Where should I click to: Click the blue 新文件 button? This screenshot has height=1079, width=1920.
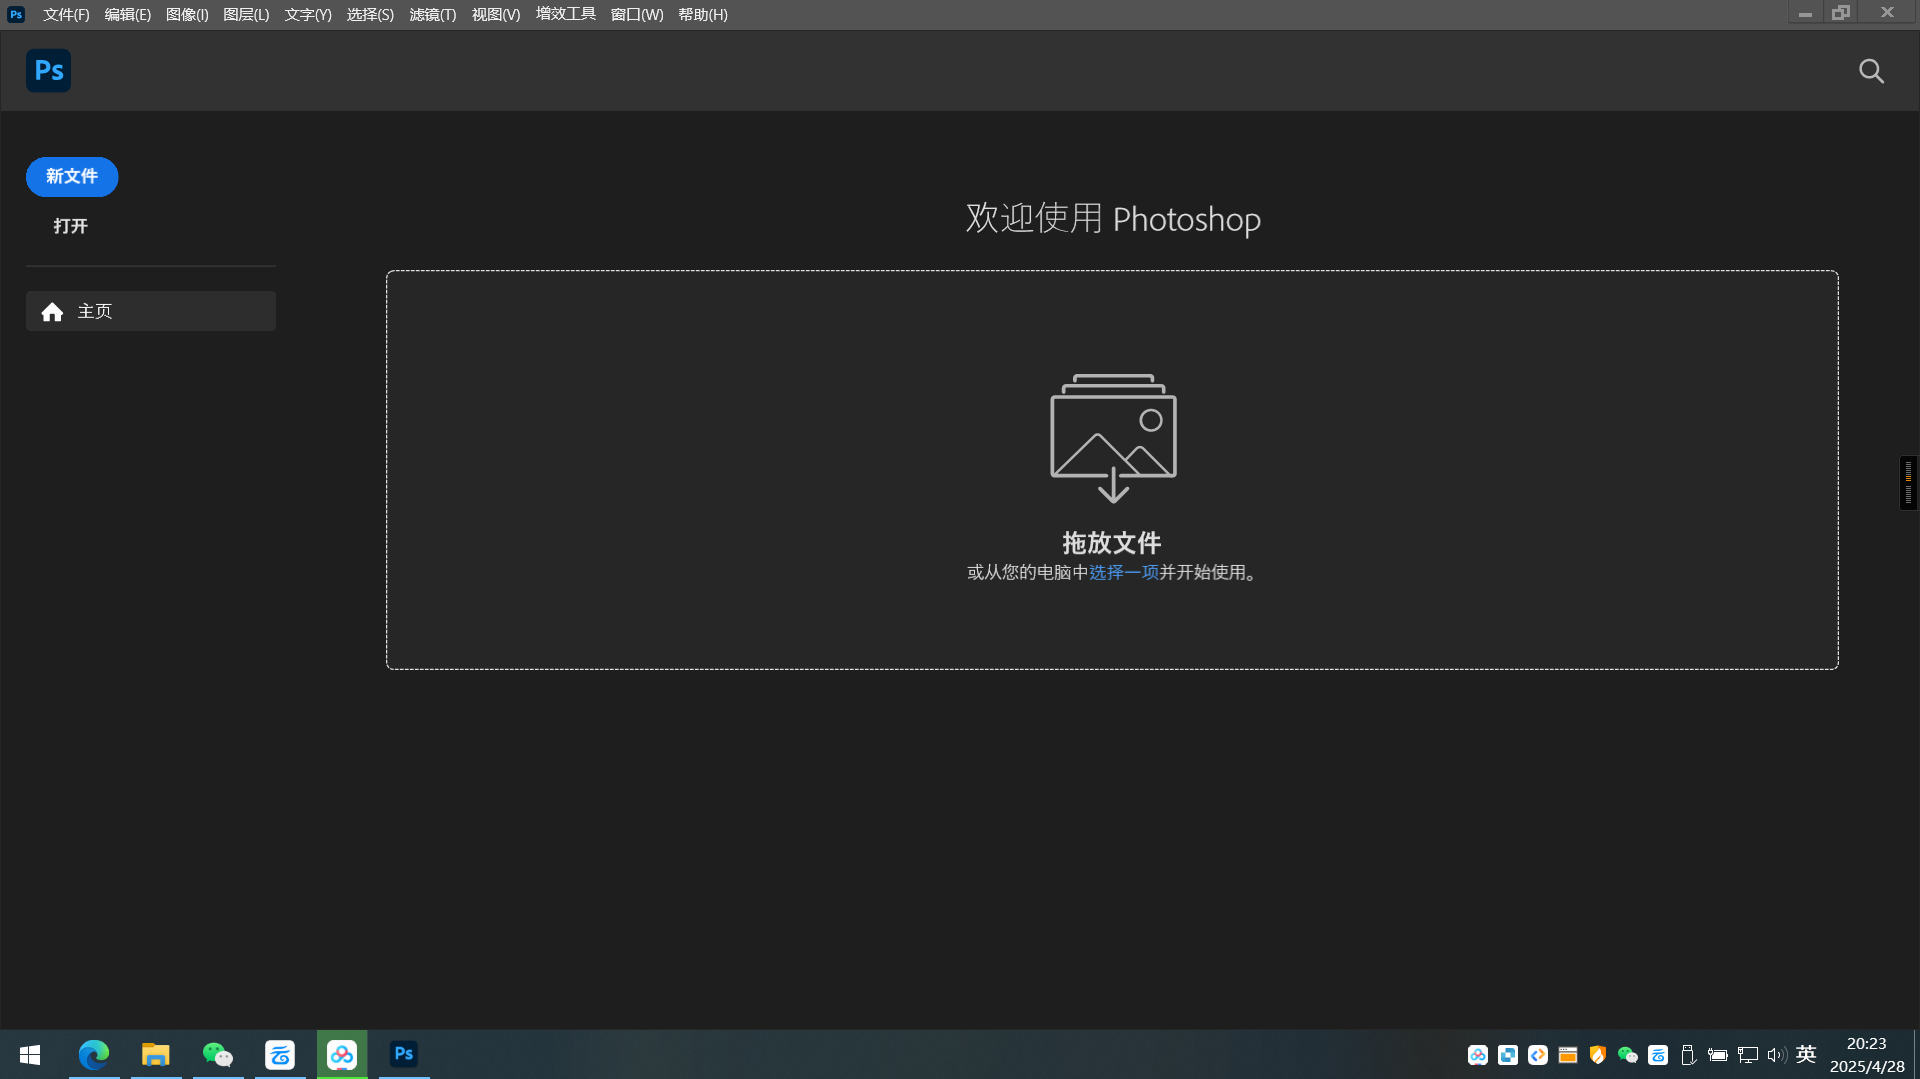(x=72, y=177)
